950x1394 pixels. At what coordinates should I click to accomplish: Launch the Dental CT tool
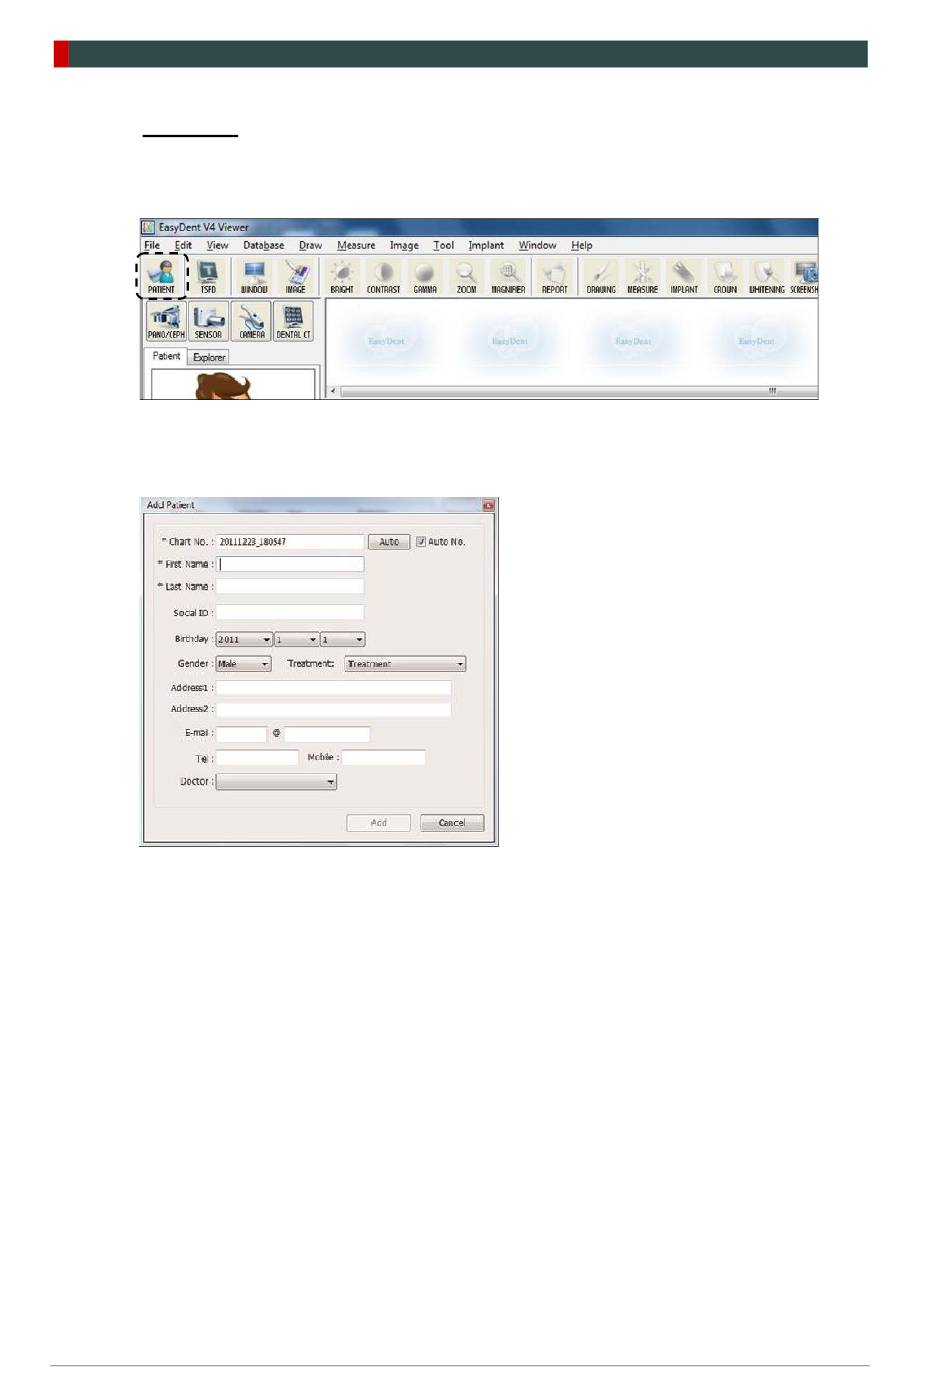pyautogui.click(x=293, y=321)
